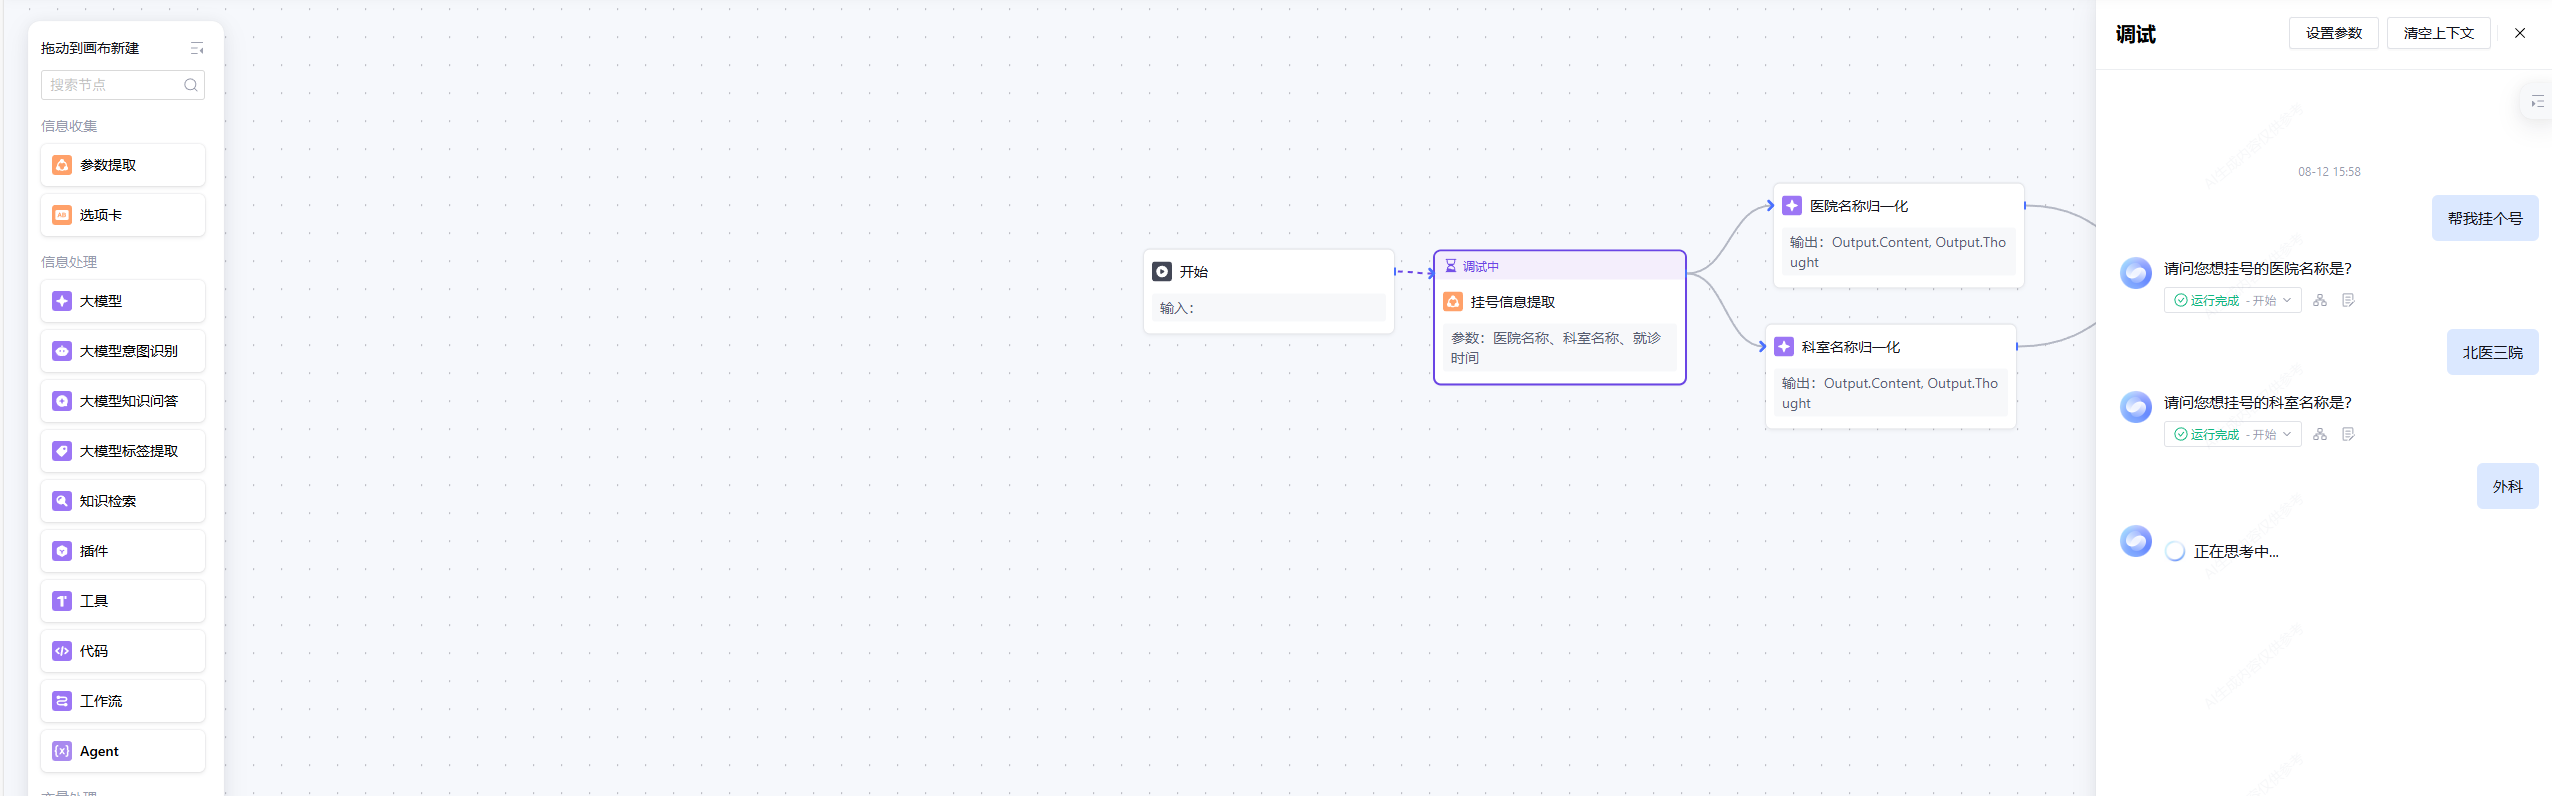Select the 开始 node on canvas
The width and height of the screenshot is (2552, 796).
(1267, 272)
